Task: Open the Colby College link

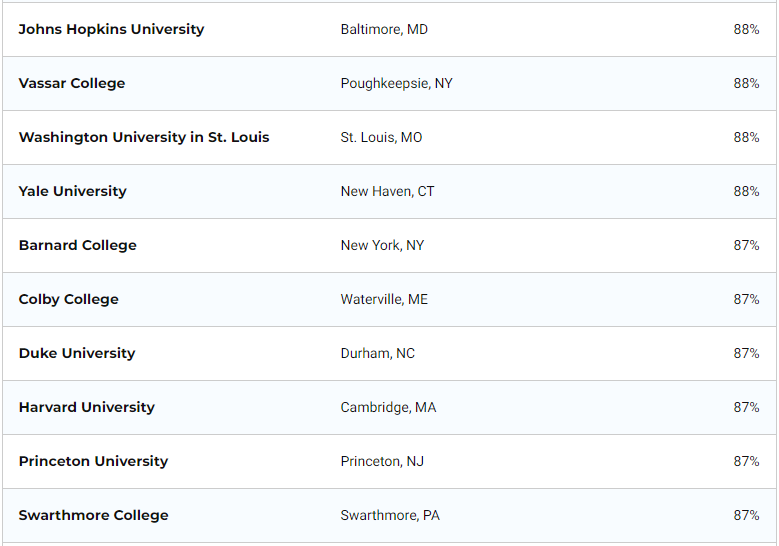Action: pyautogui.click(x=69, y=299)
